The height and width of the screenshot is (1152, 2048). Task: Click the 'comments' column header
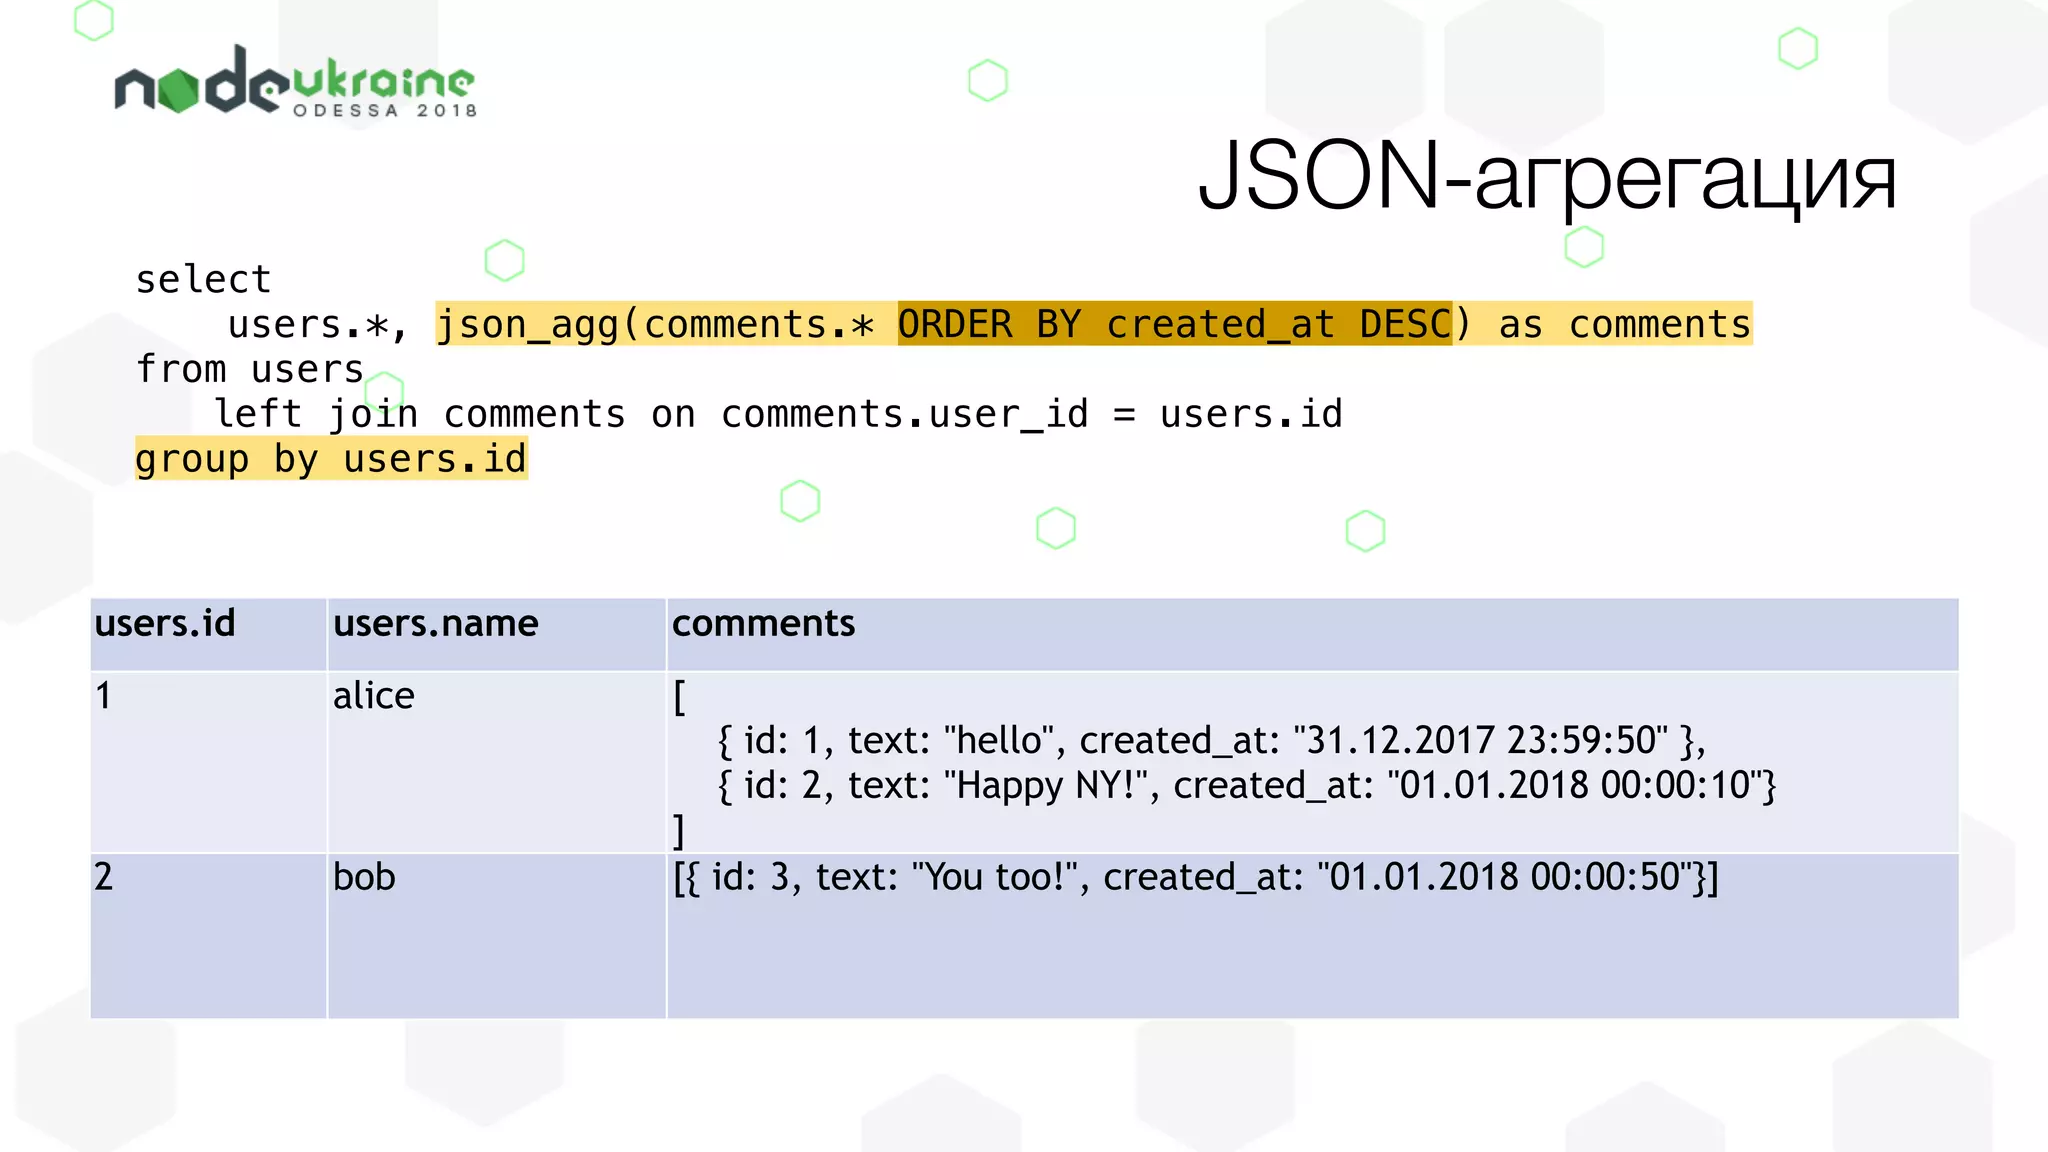(x=1313, y=634)
